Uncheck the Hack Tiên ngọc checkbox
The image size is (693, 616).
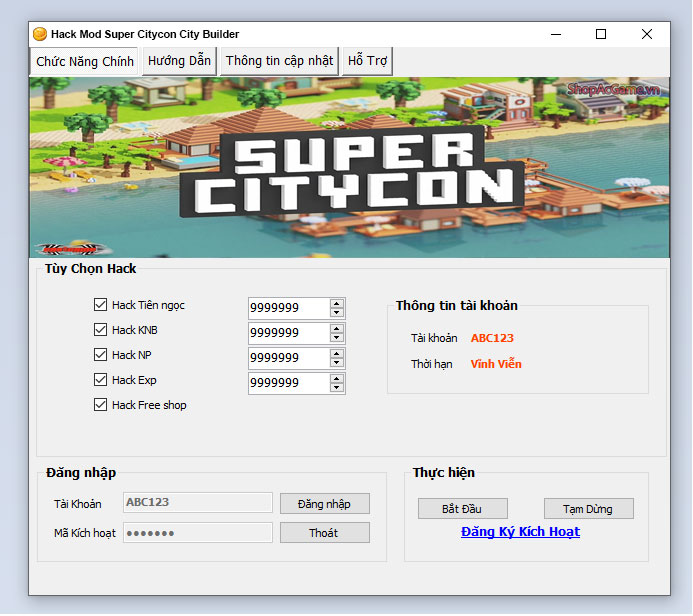pos(100,304)
